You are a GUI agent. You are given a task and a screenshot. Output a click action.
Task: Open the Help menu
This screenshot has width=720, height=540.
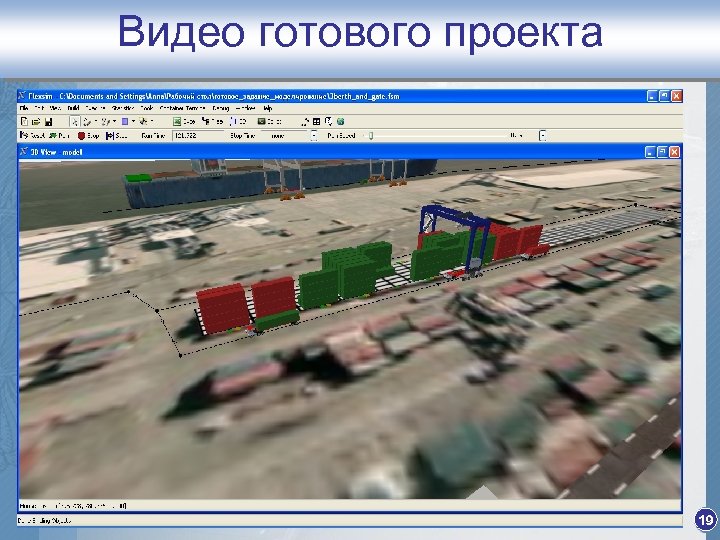pos(267,108)
